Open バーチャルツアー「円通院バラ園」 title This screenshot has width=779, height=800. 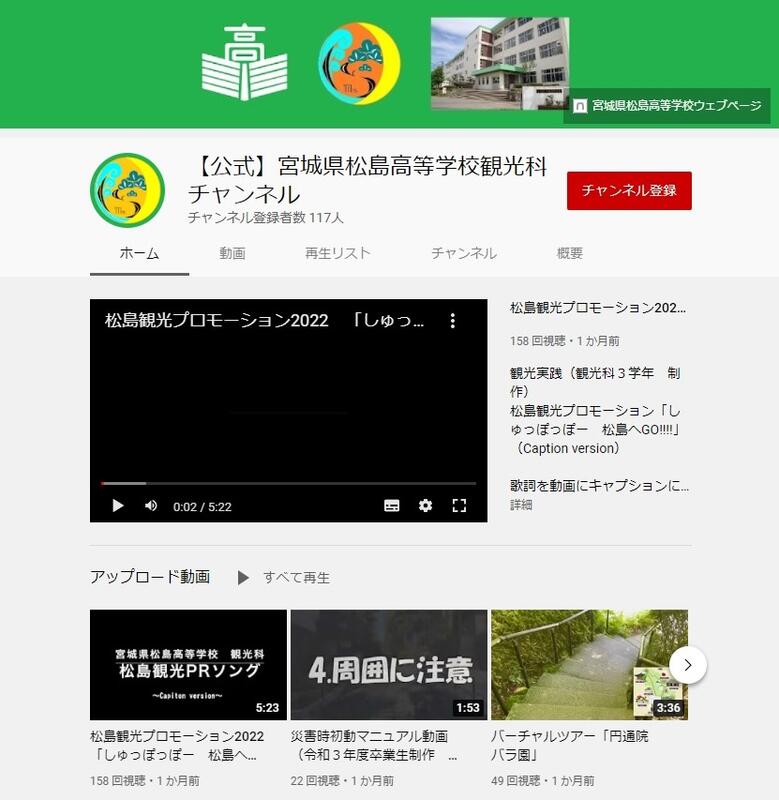(x=569, y=745)
